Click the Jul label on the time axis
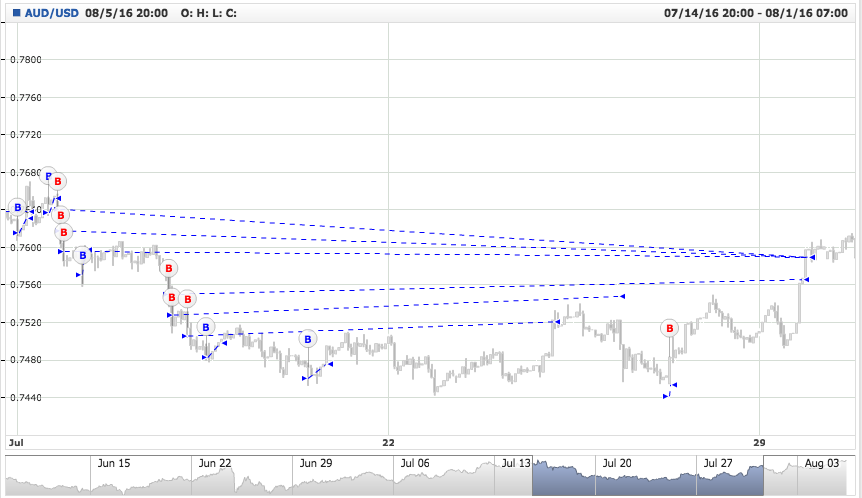The width and height of the screenshot is (862, 498). point(16,442)
